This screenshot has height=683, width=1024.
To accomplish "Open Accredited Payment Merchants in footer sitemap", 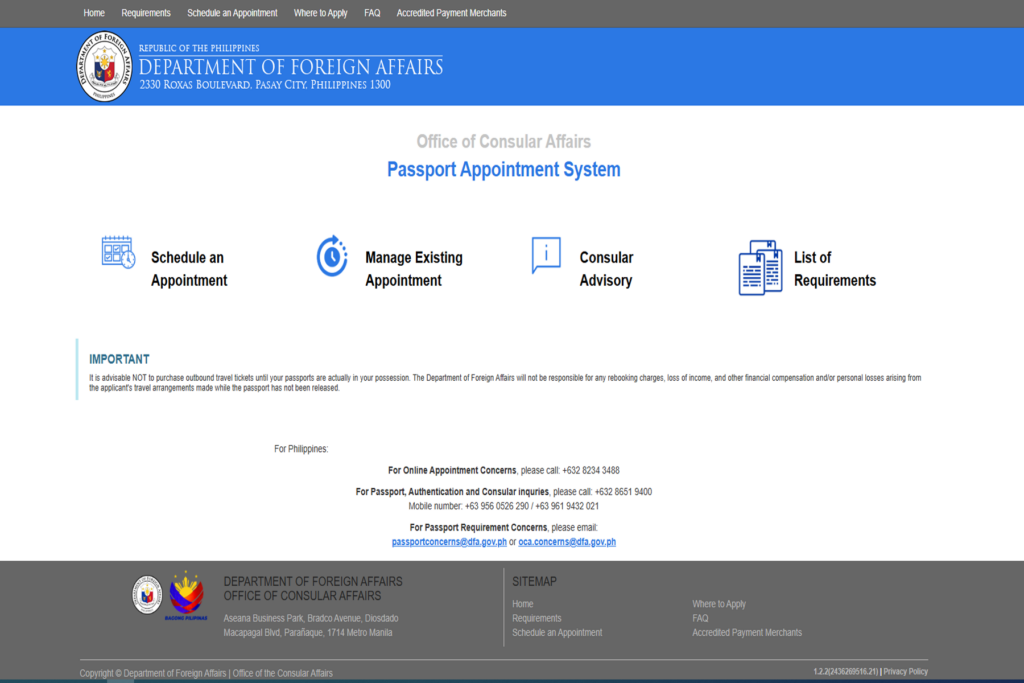I will tap(747, 633).
